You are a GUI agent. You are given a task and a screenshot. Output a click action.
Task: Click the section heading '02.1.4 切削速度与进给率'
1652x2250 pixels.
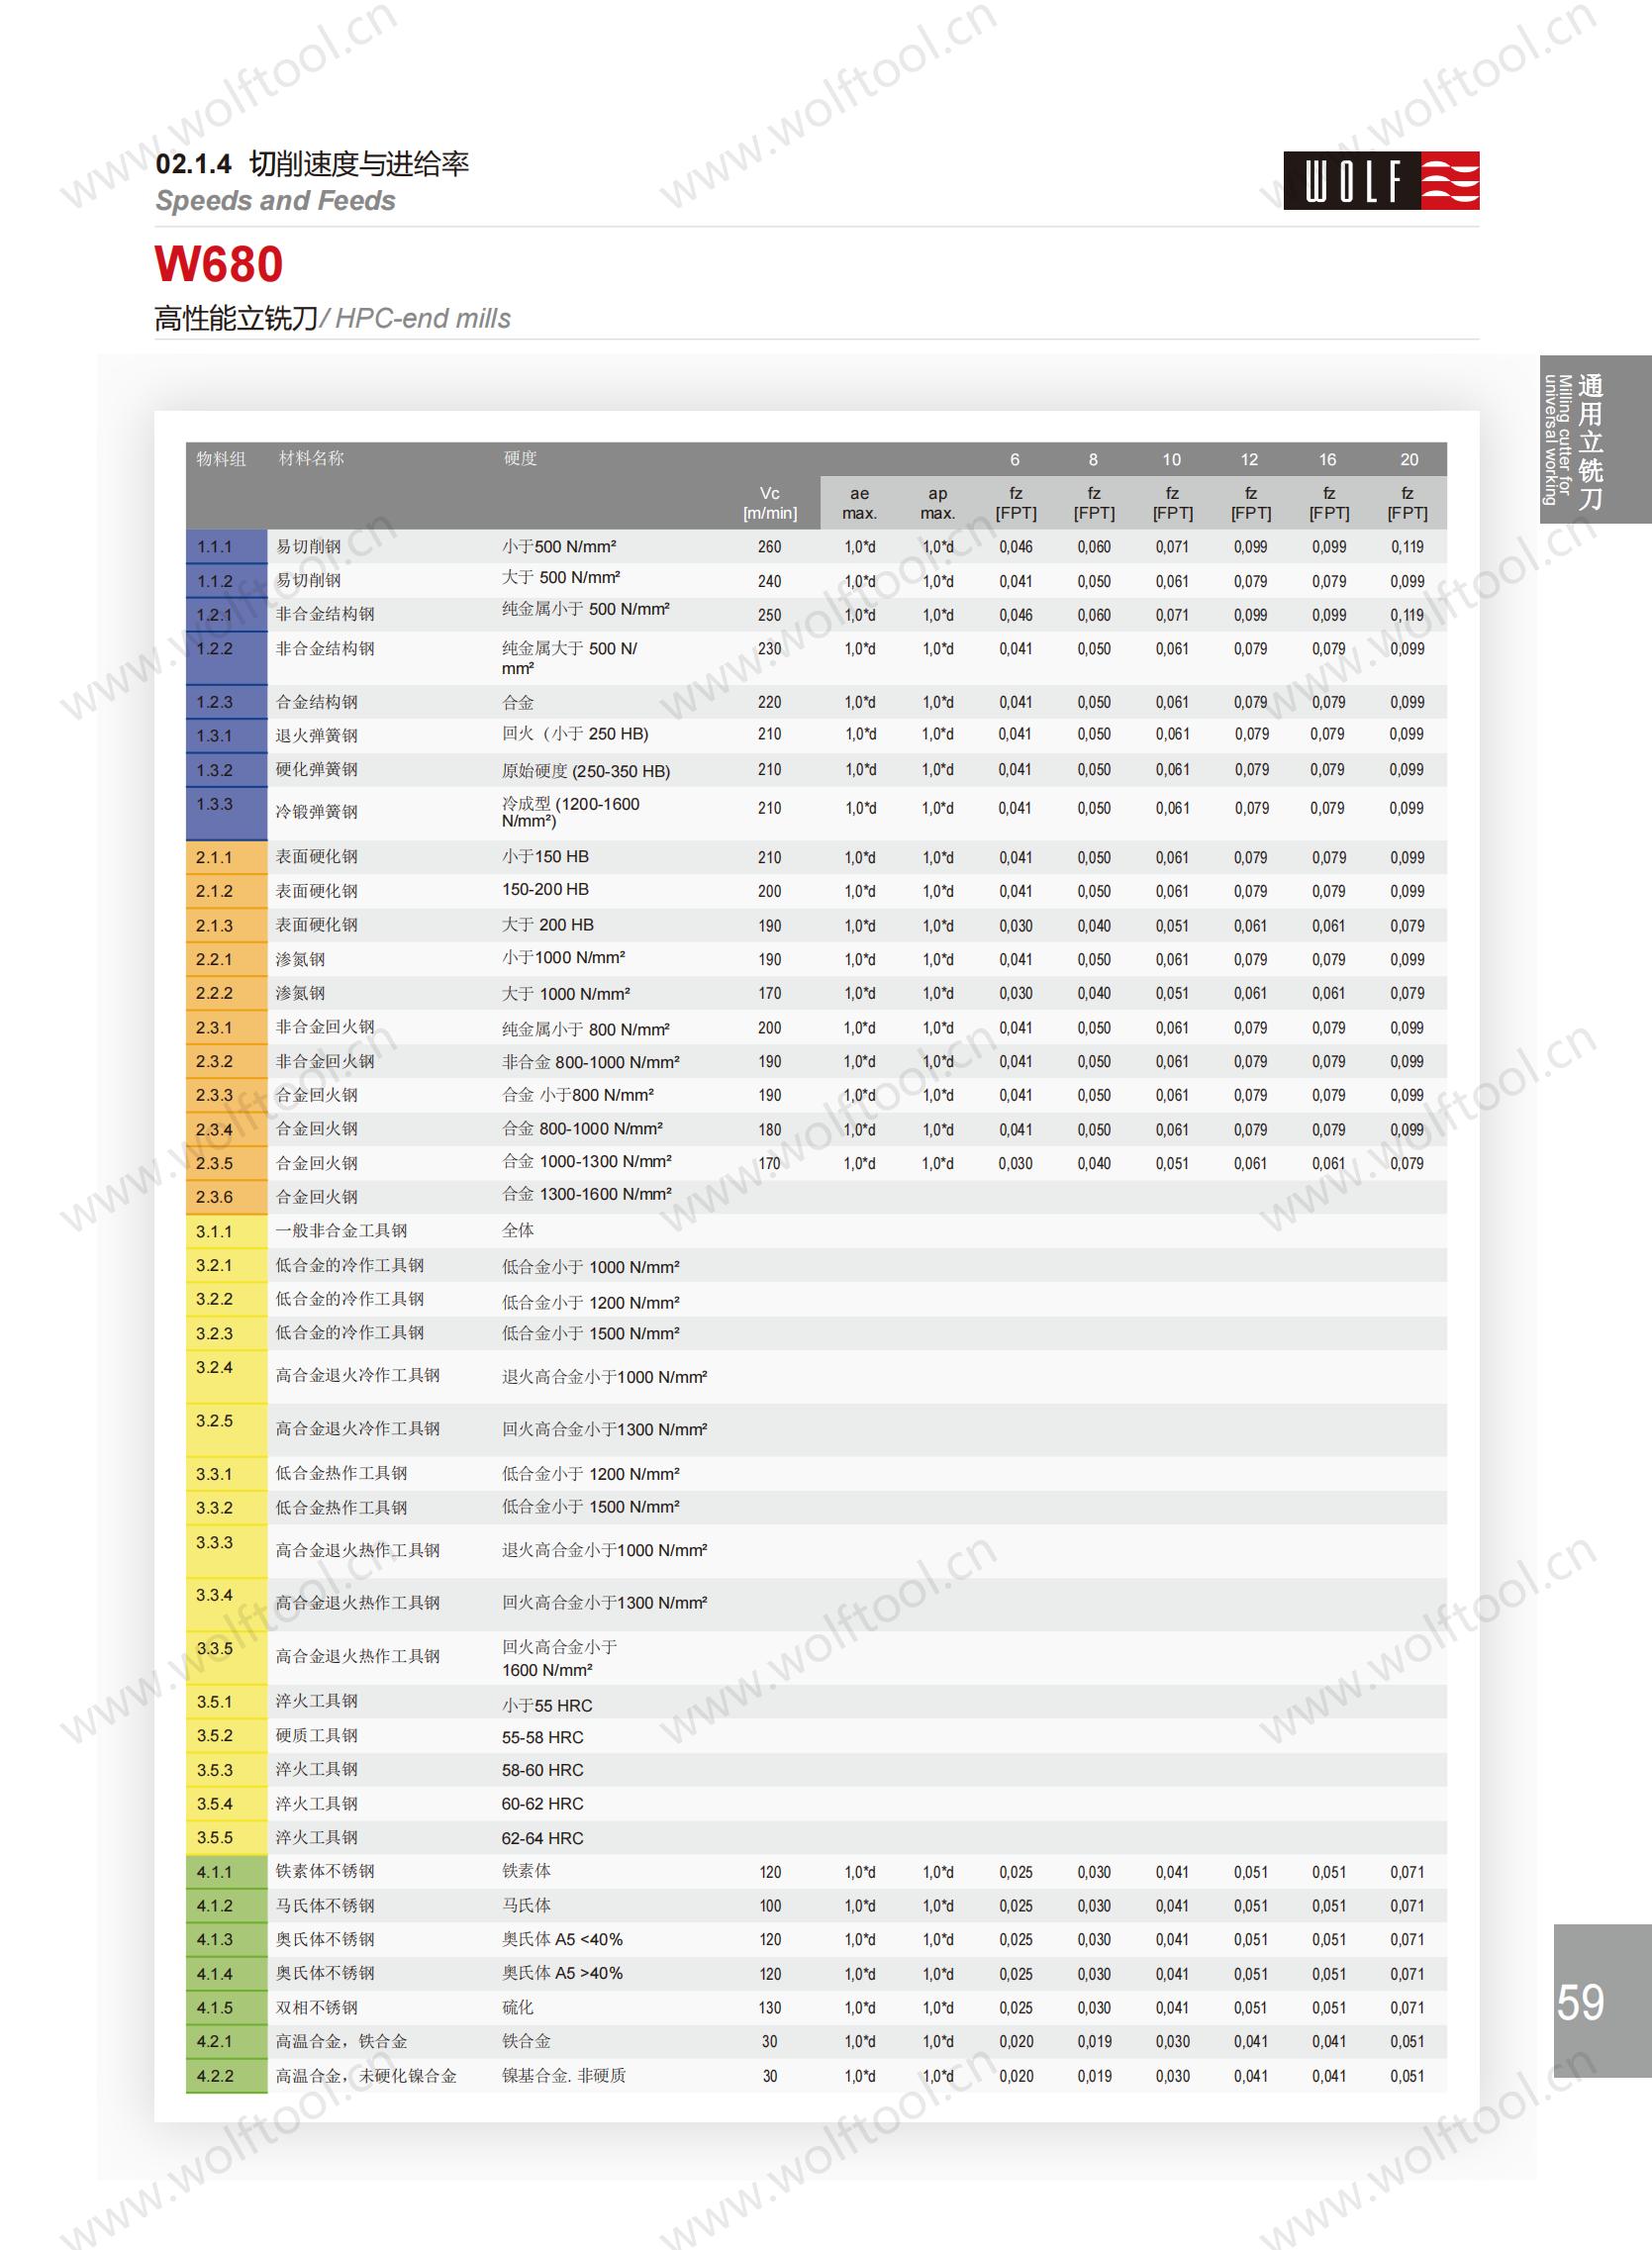(x=312, y=164)
